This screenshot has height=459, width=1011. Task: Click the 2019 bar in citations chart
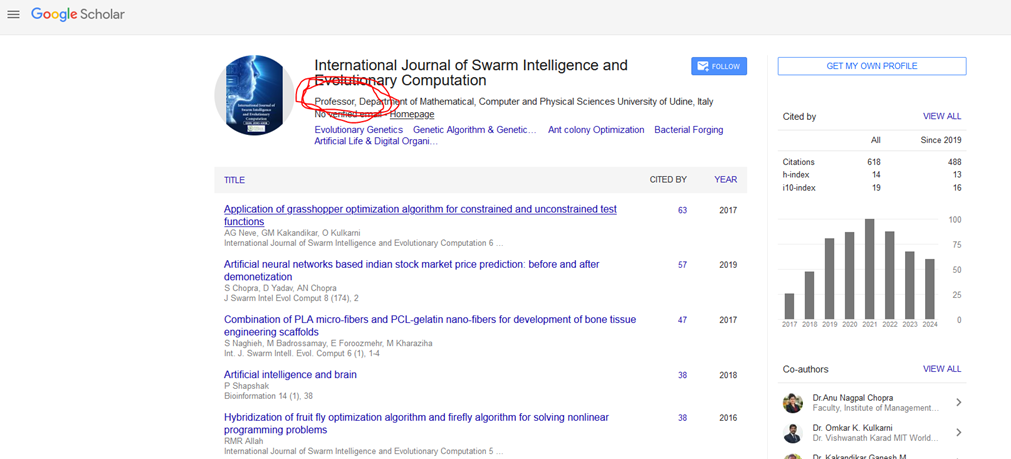coord(829,278)
